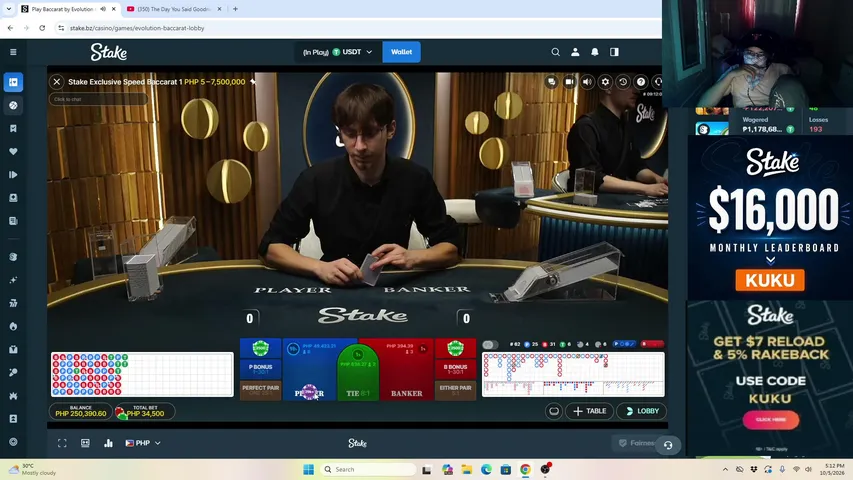The height and width of the screenshot is (480, 853).
Task: Open the user profile icon
Action: tap(575, 52)
